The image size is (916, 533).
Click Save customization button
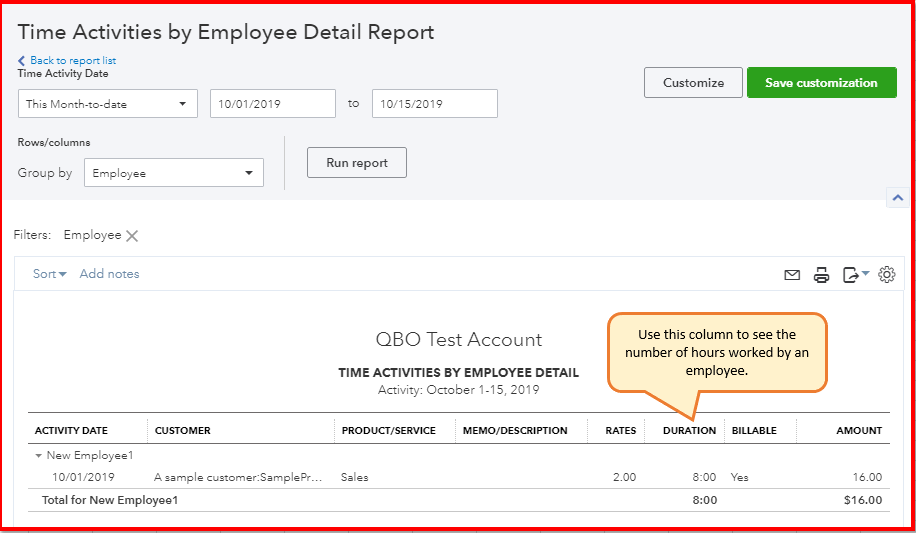(821, 82)
